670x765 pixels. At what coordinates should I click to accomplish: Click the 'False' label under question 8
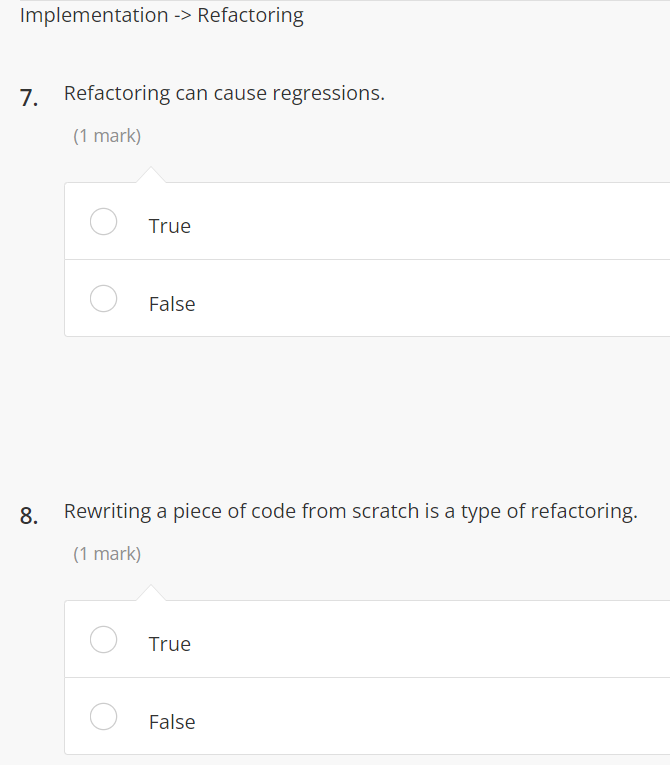(172, 722)
